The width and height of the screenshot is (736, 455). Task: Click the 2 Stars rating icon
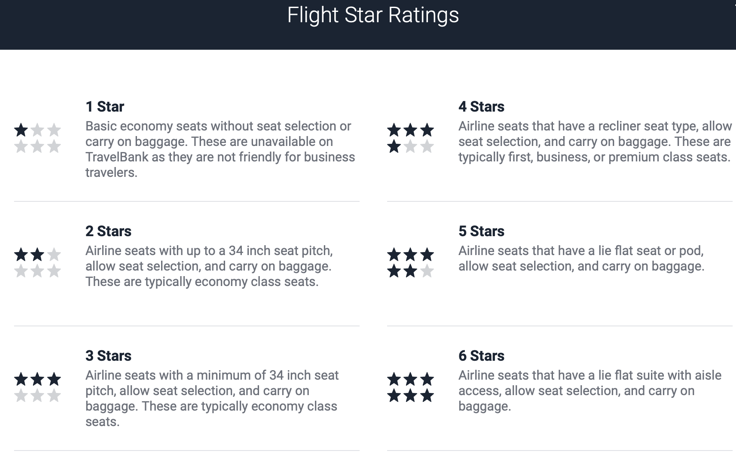(38, 262)
